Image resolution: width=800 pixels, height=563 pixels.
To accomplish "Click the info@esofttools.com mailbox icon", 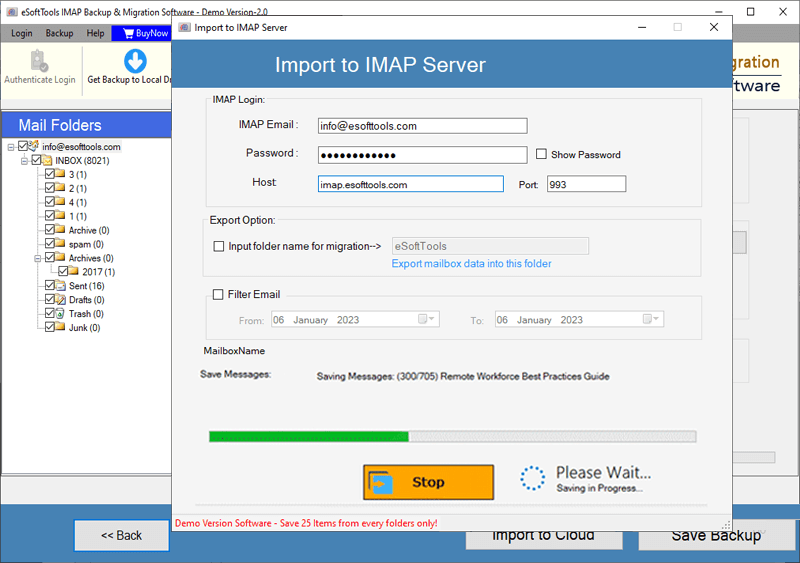I will pyautogui.click(x=34, y=146).
